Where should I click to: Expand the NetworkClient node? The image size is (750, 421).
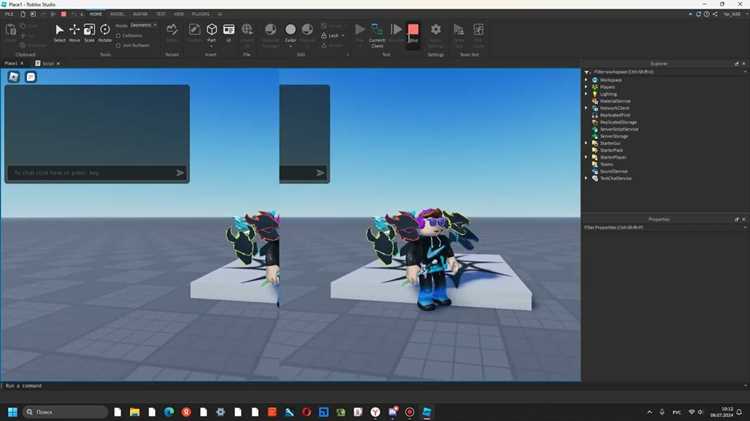click(x=586, y=108)
